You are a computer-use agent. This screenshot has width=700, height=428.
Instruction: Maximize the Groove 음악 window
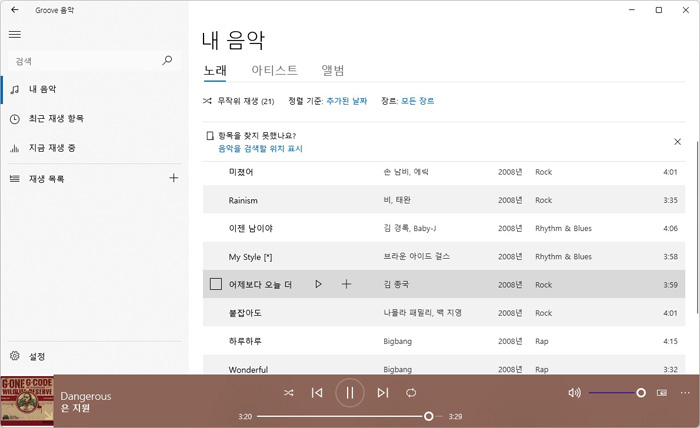point(658,10)
